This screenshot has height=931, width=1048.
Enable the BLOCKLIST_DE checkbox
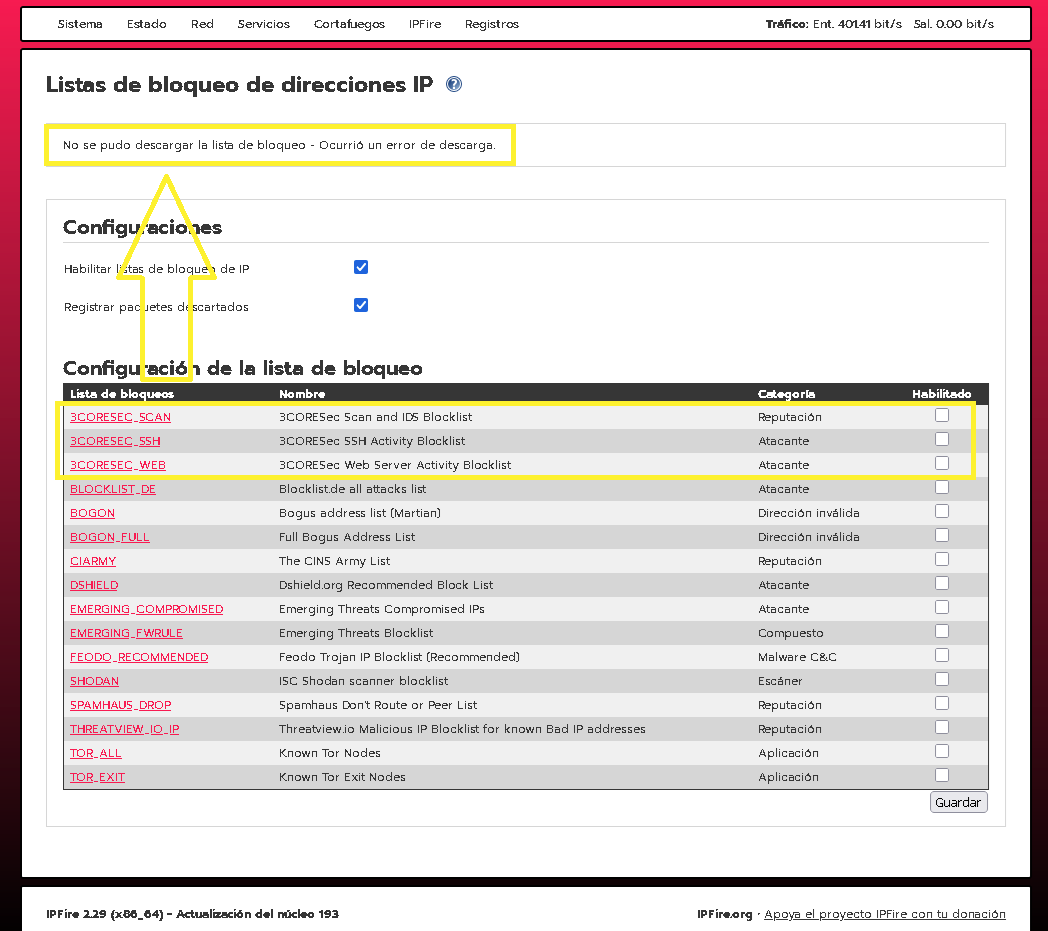tap(942, 488)
